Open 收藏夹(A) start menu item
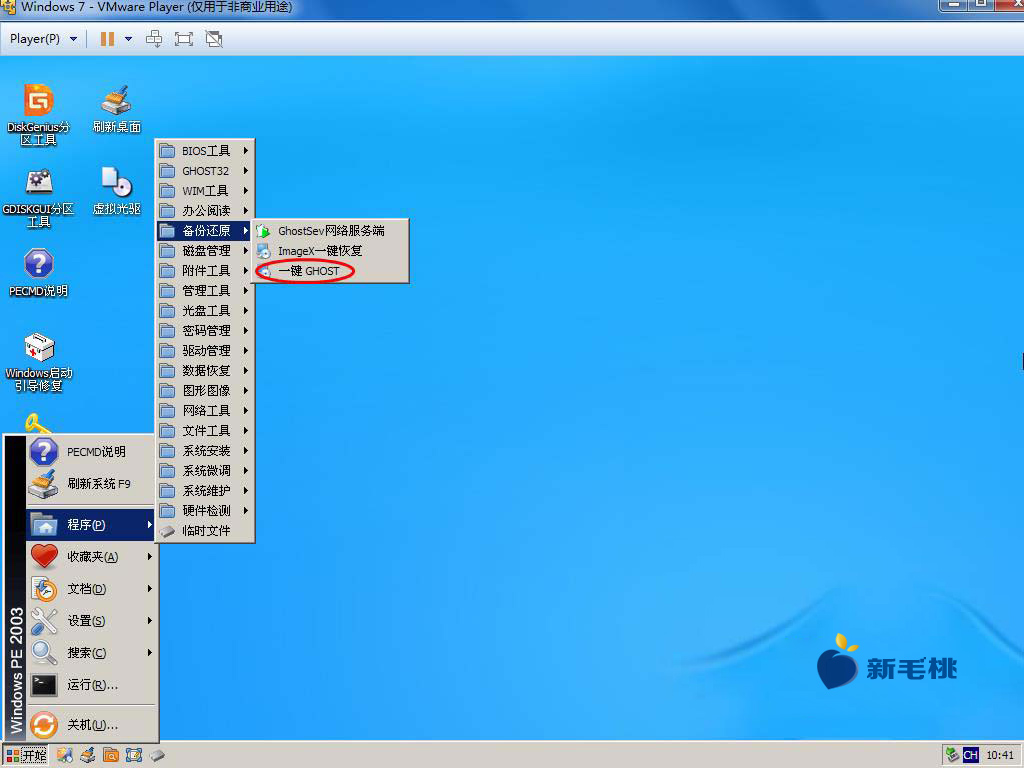This screenshot has height=768, width=1024. pos(91,557)
